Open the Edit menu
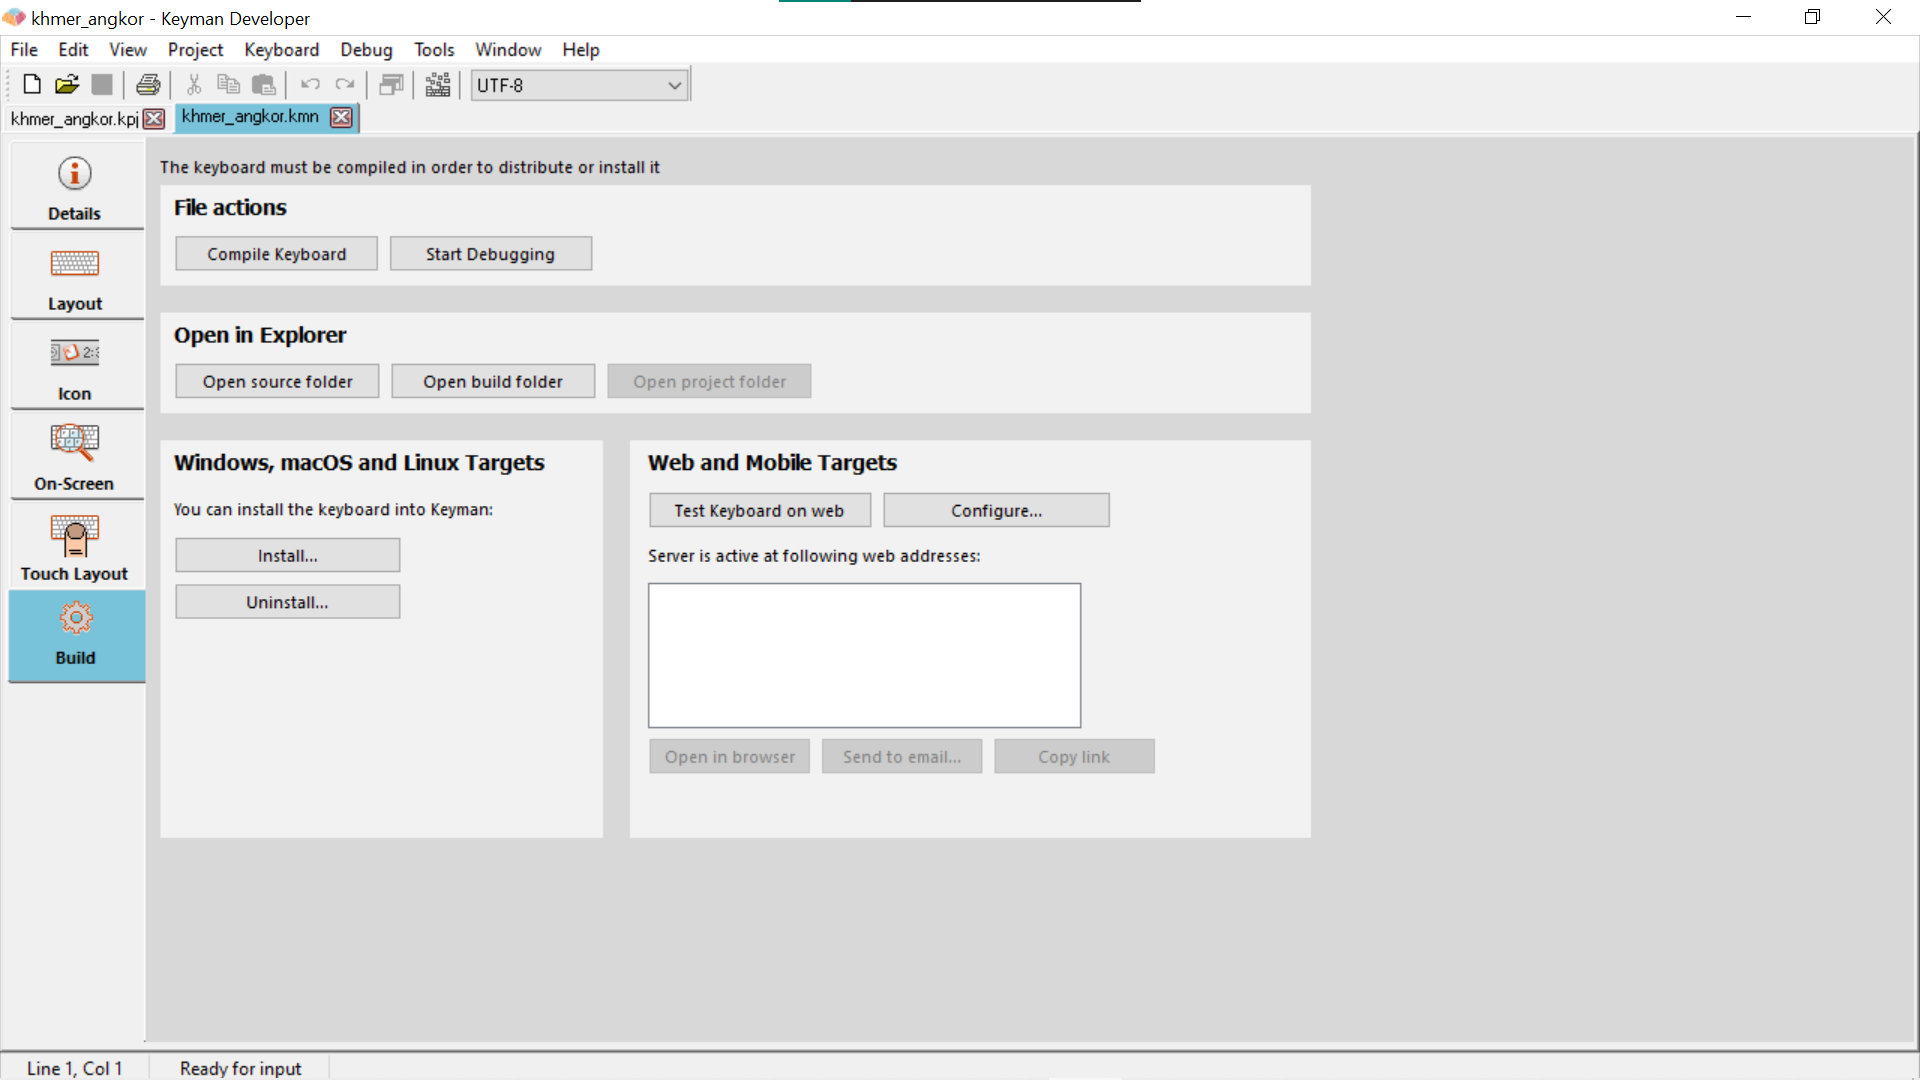 [73, 50]
